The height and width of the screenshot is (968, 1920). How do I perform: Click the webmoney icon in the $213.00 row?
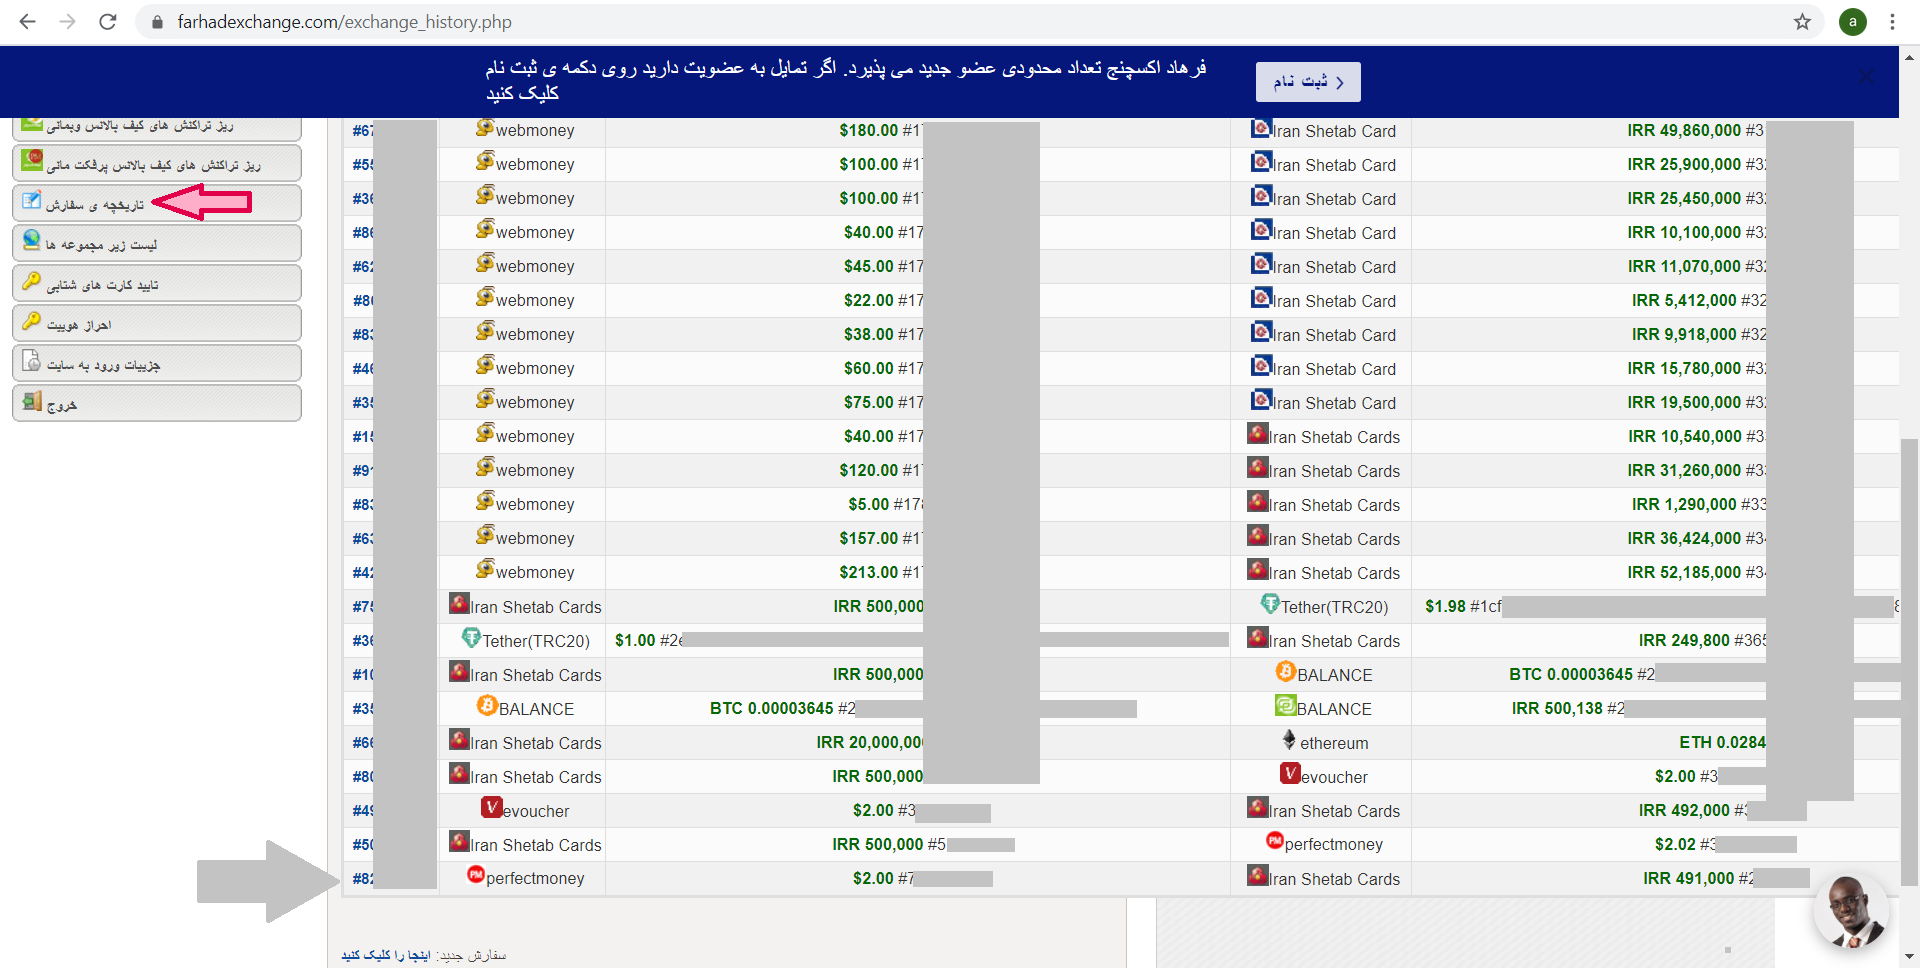coord(485,569)
